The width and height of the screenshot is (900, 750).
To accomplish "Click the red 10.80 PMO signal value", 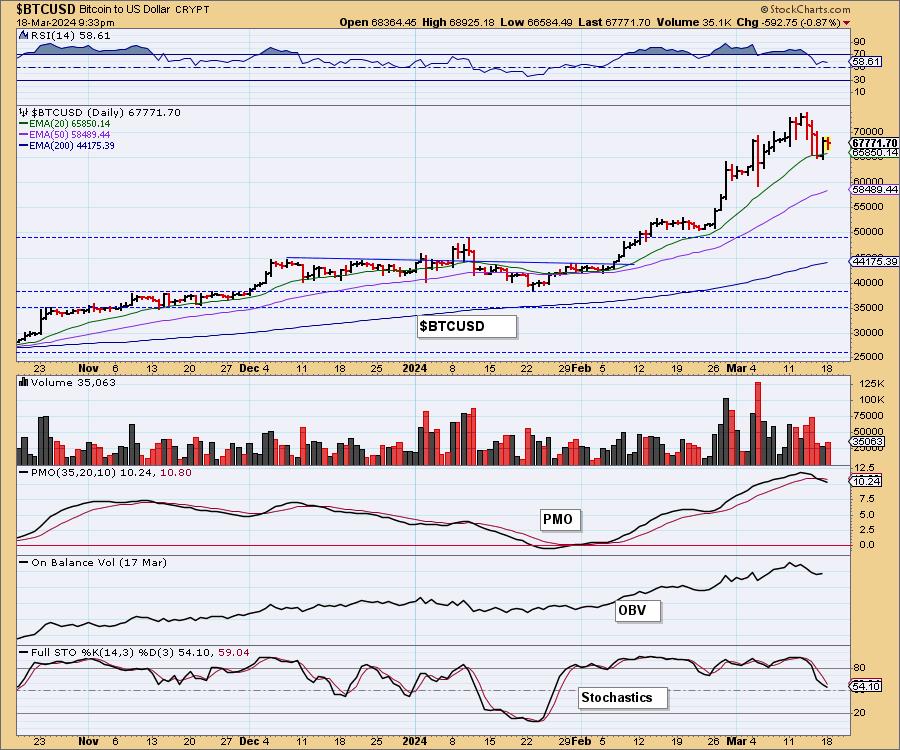I will (176, 472).
